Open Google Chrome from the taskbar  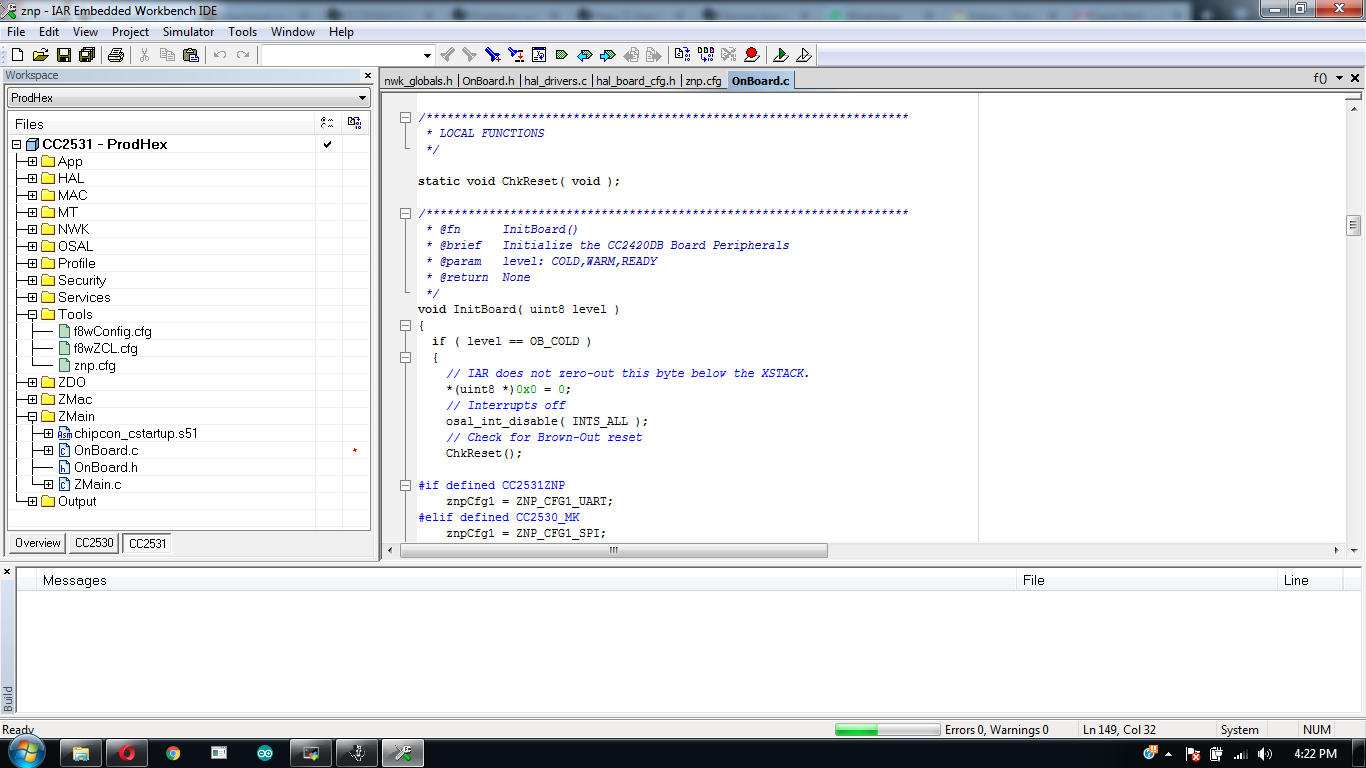coord(173,753)
